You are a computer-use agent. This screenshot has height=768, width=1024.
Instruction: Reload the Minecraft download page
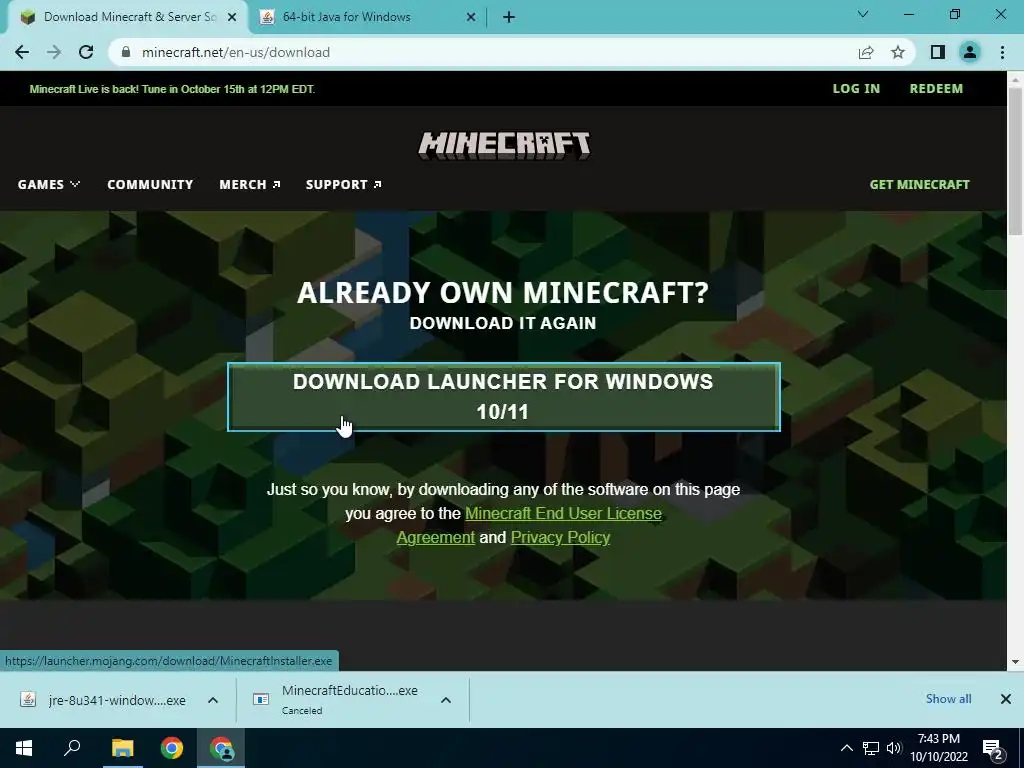click(x=86, y=52)
